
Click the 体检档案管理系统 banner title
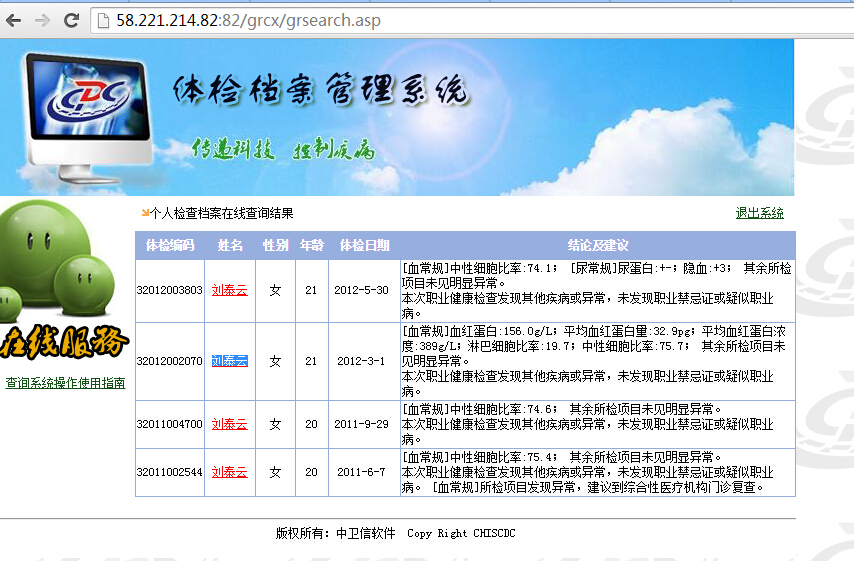320,89
